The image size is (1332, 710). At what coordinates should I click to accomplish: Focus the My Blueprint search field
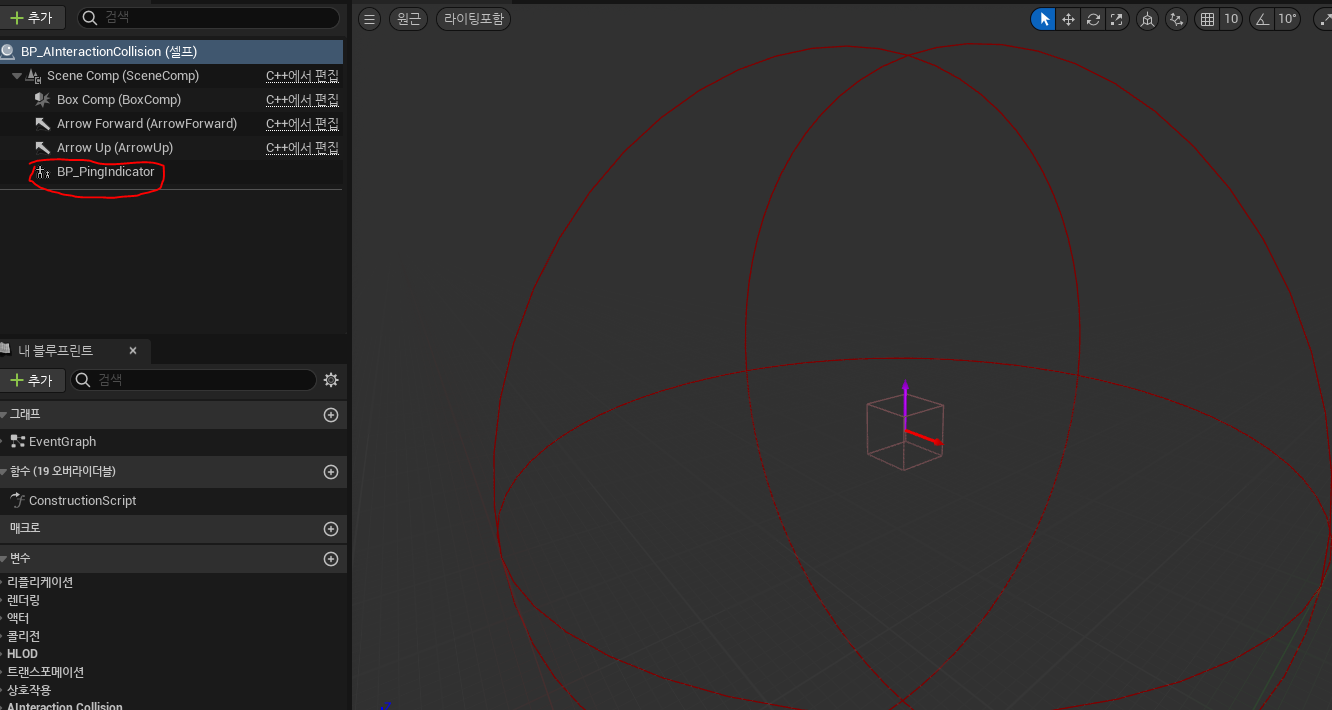point(194,380)
